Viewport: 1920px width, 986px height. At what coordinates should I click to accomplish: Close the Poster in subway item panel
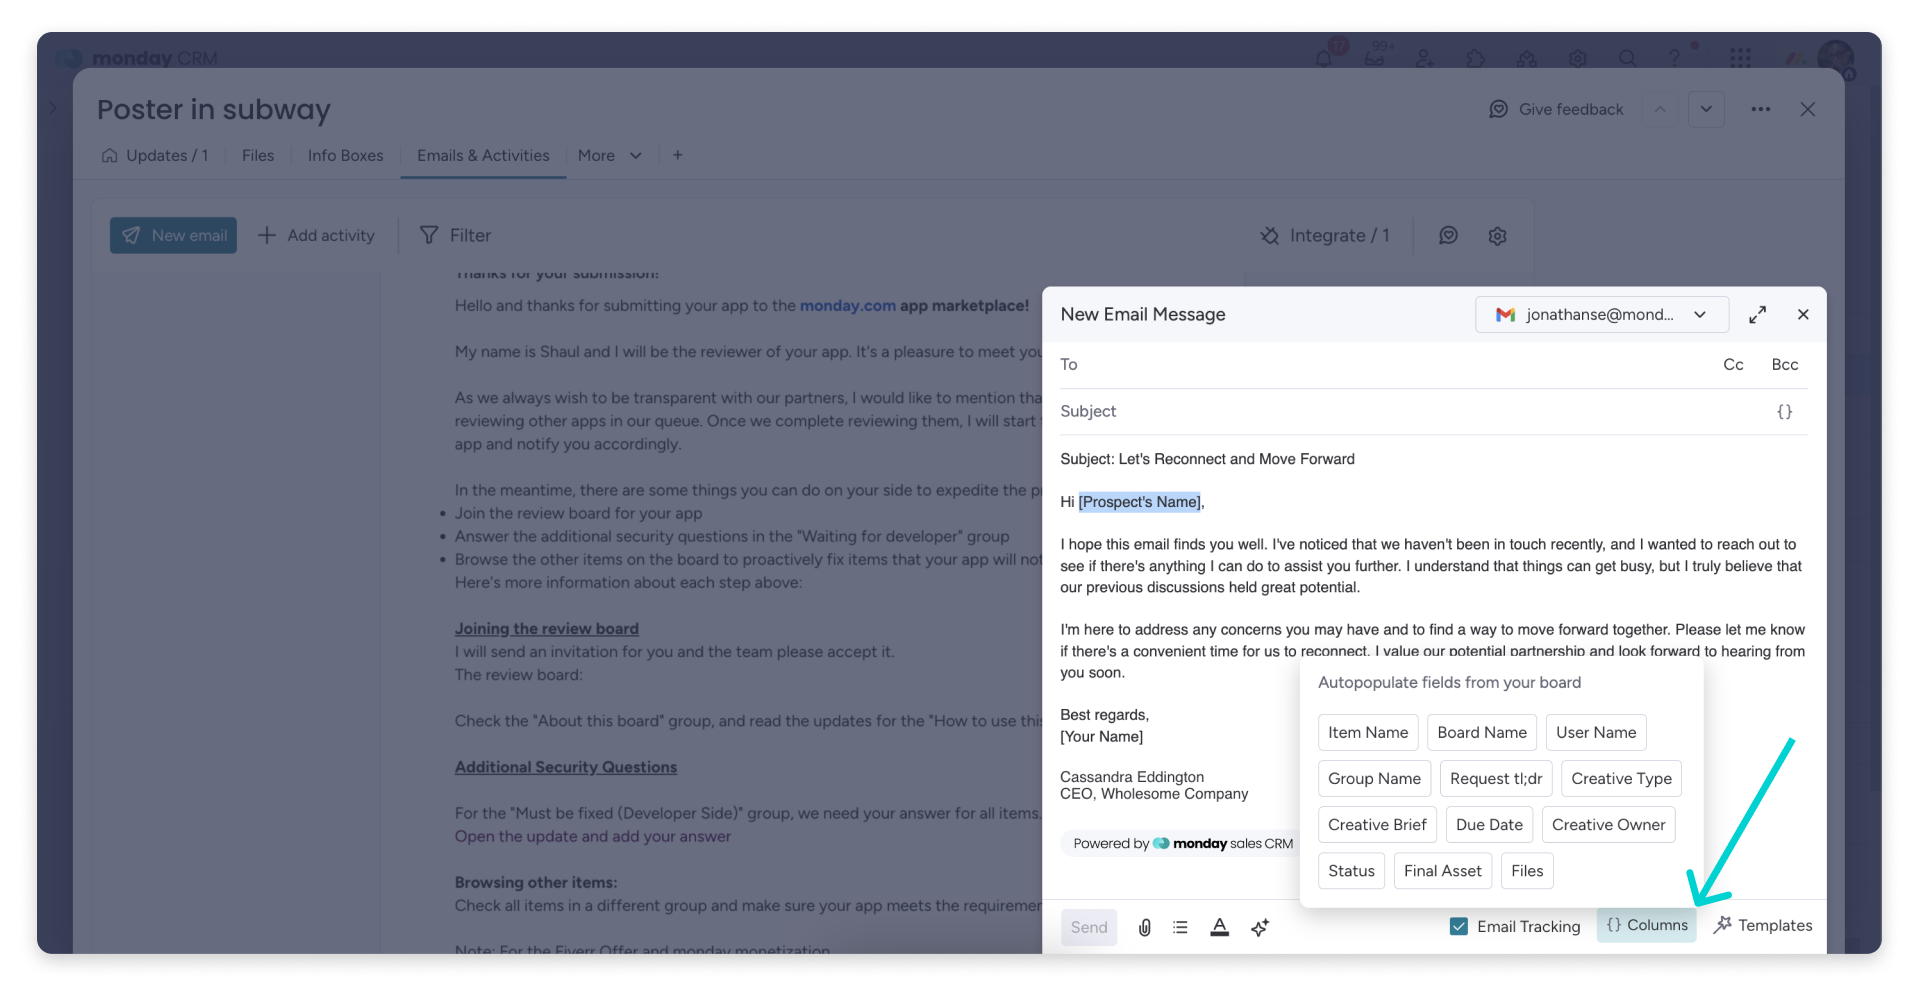pos(1807,109)
